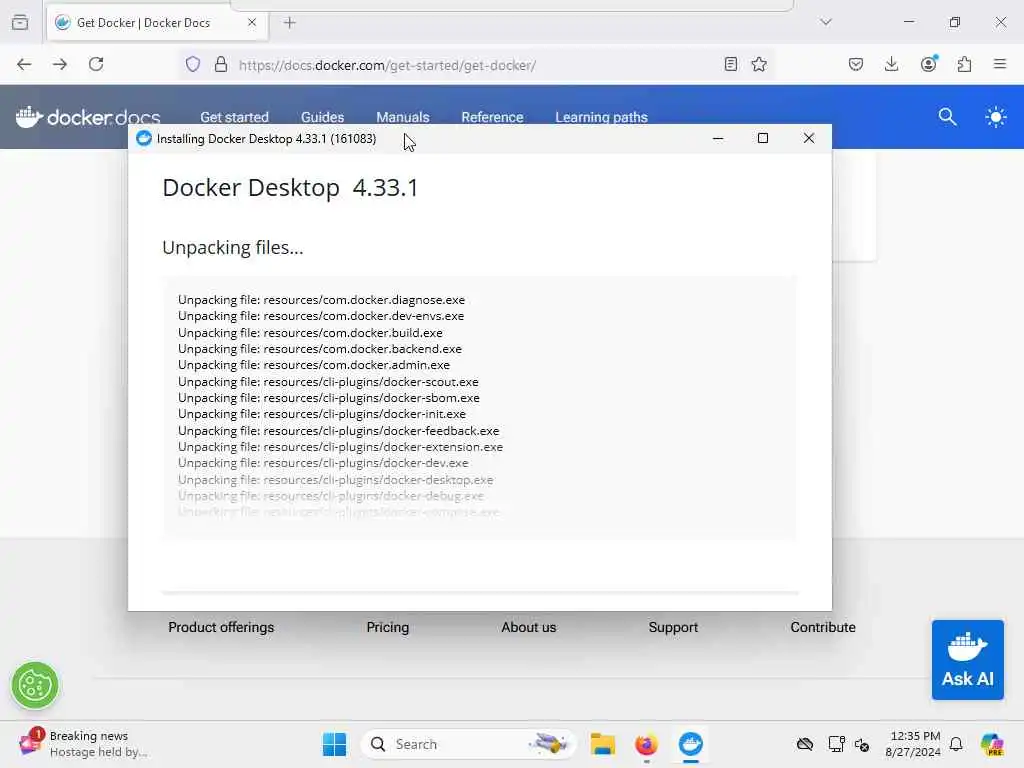Open the Firefox downloads panel
Image resolution: width=1024 pixels, height=768 pixels.
[x=891, y=64]
